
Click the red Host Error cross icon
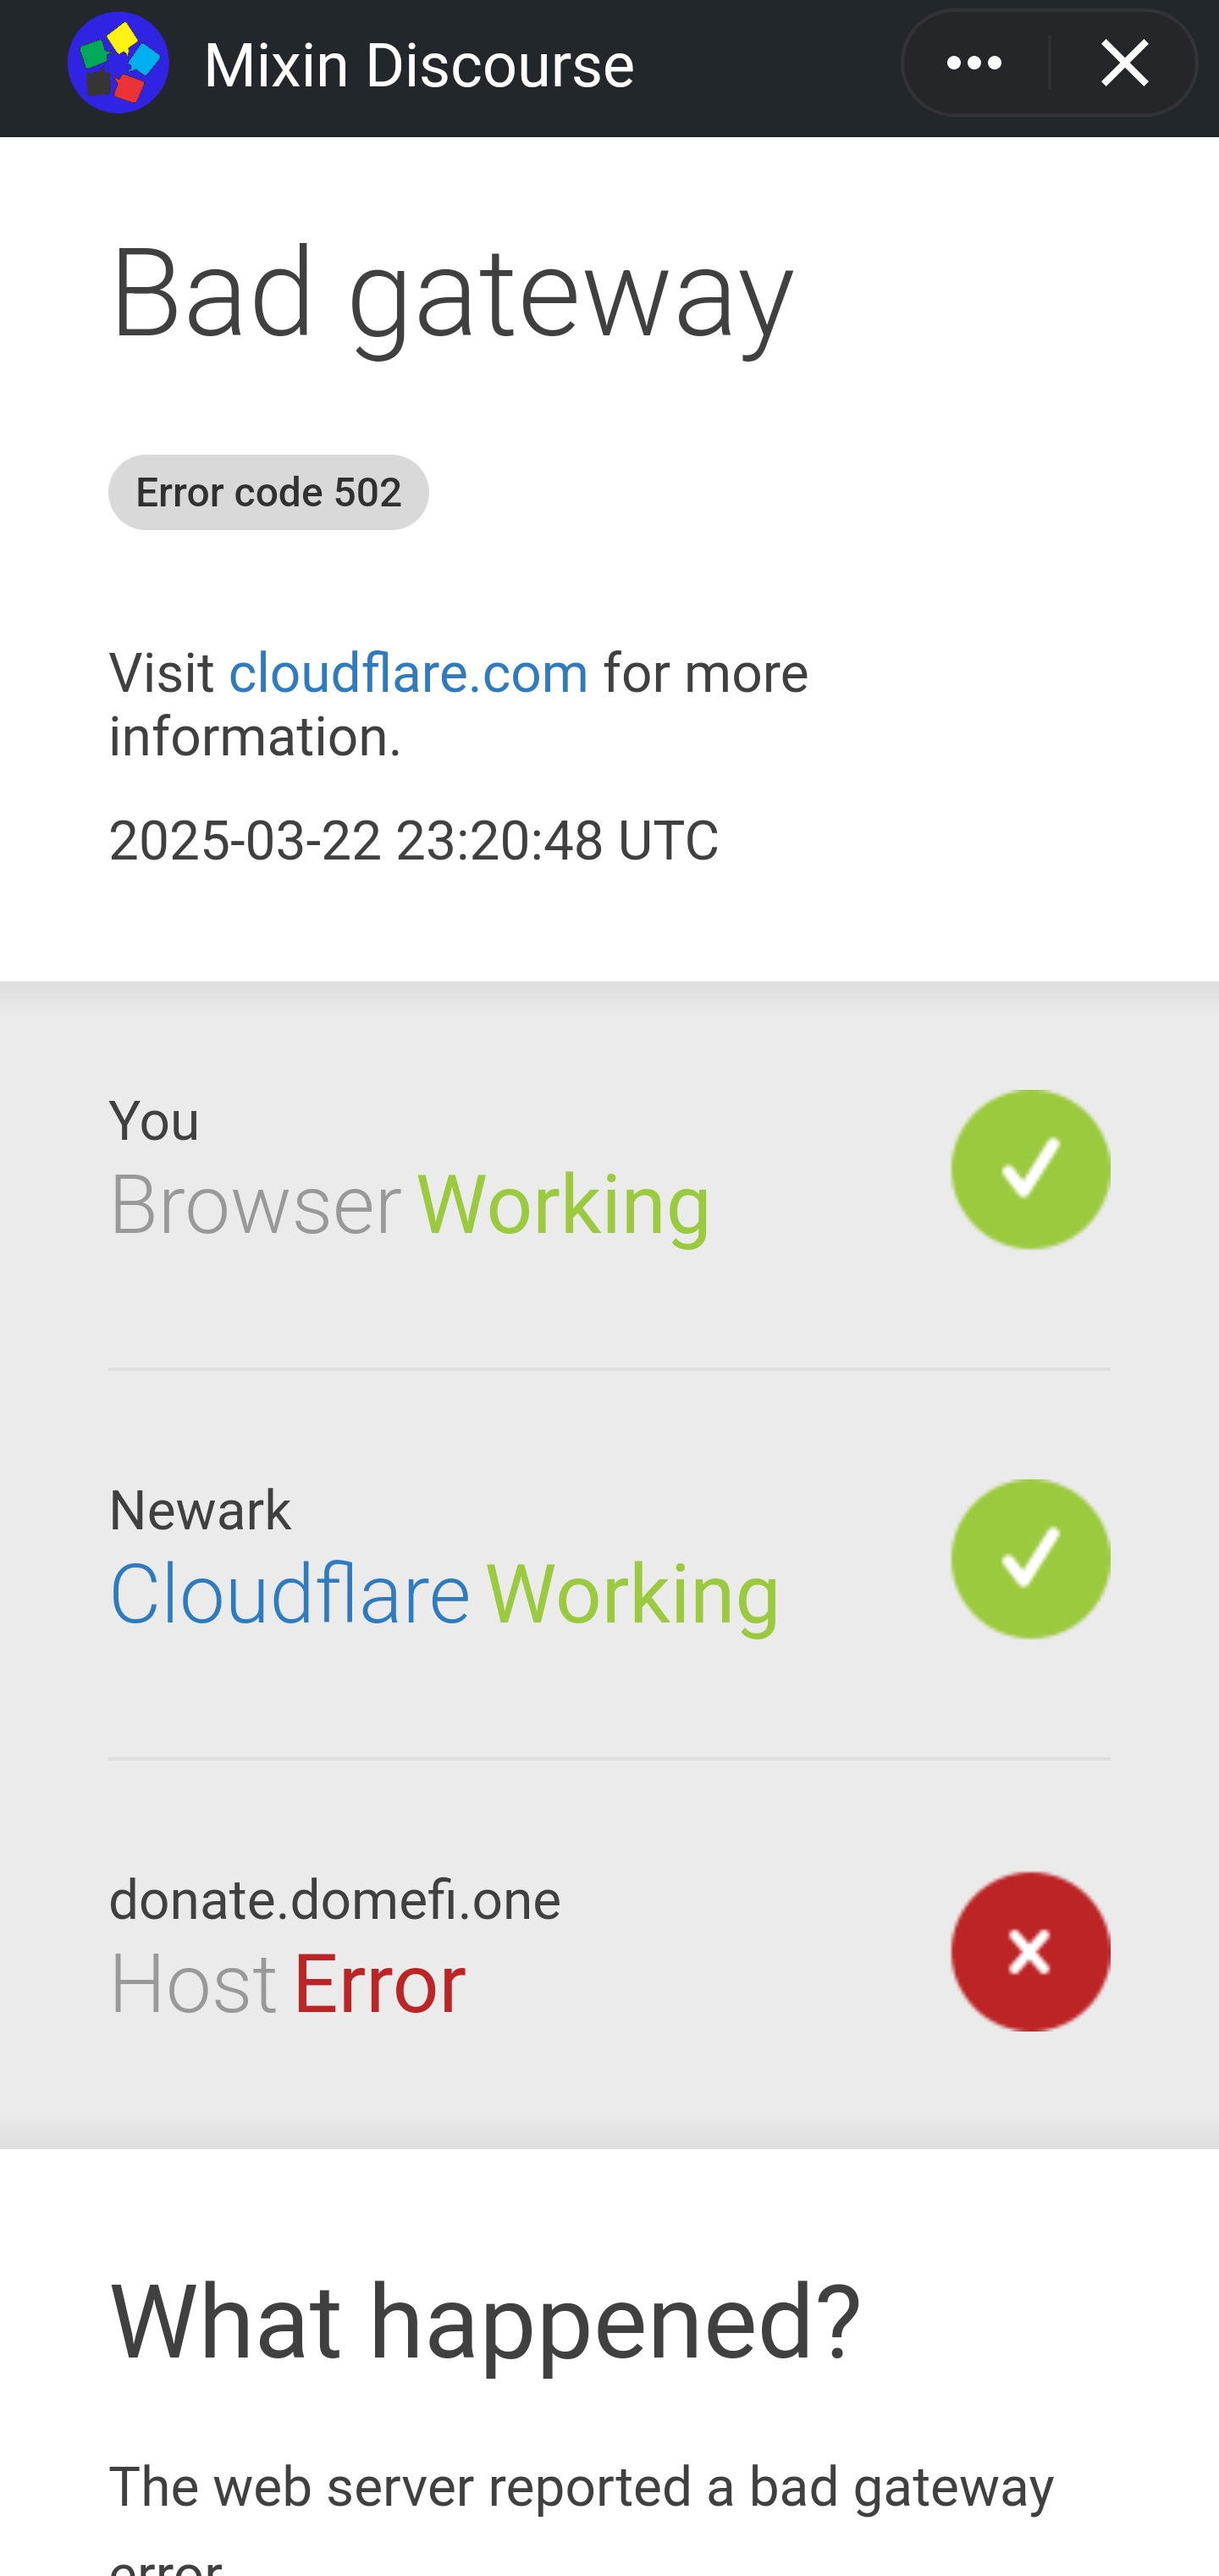1030,1951
